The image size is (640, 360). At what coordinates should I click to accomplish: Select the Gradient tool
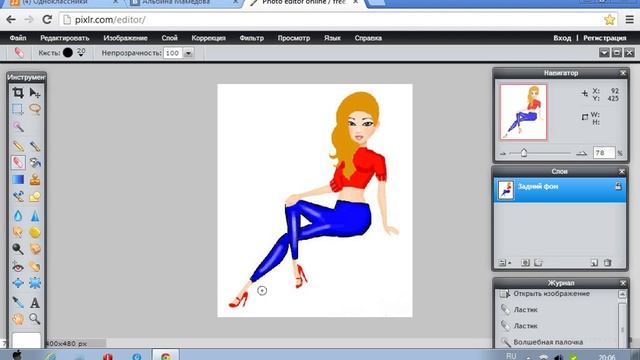(18, 179)
